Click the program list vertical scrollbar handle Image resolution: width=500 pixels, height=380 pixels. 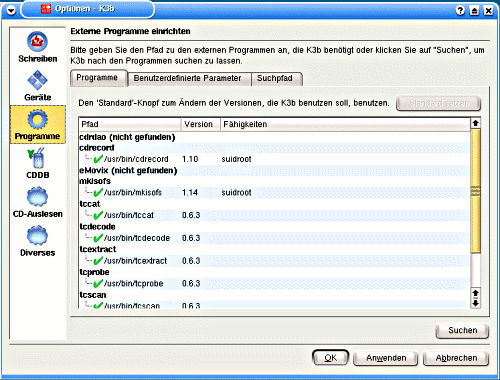(476, 191)
